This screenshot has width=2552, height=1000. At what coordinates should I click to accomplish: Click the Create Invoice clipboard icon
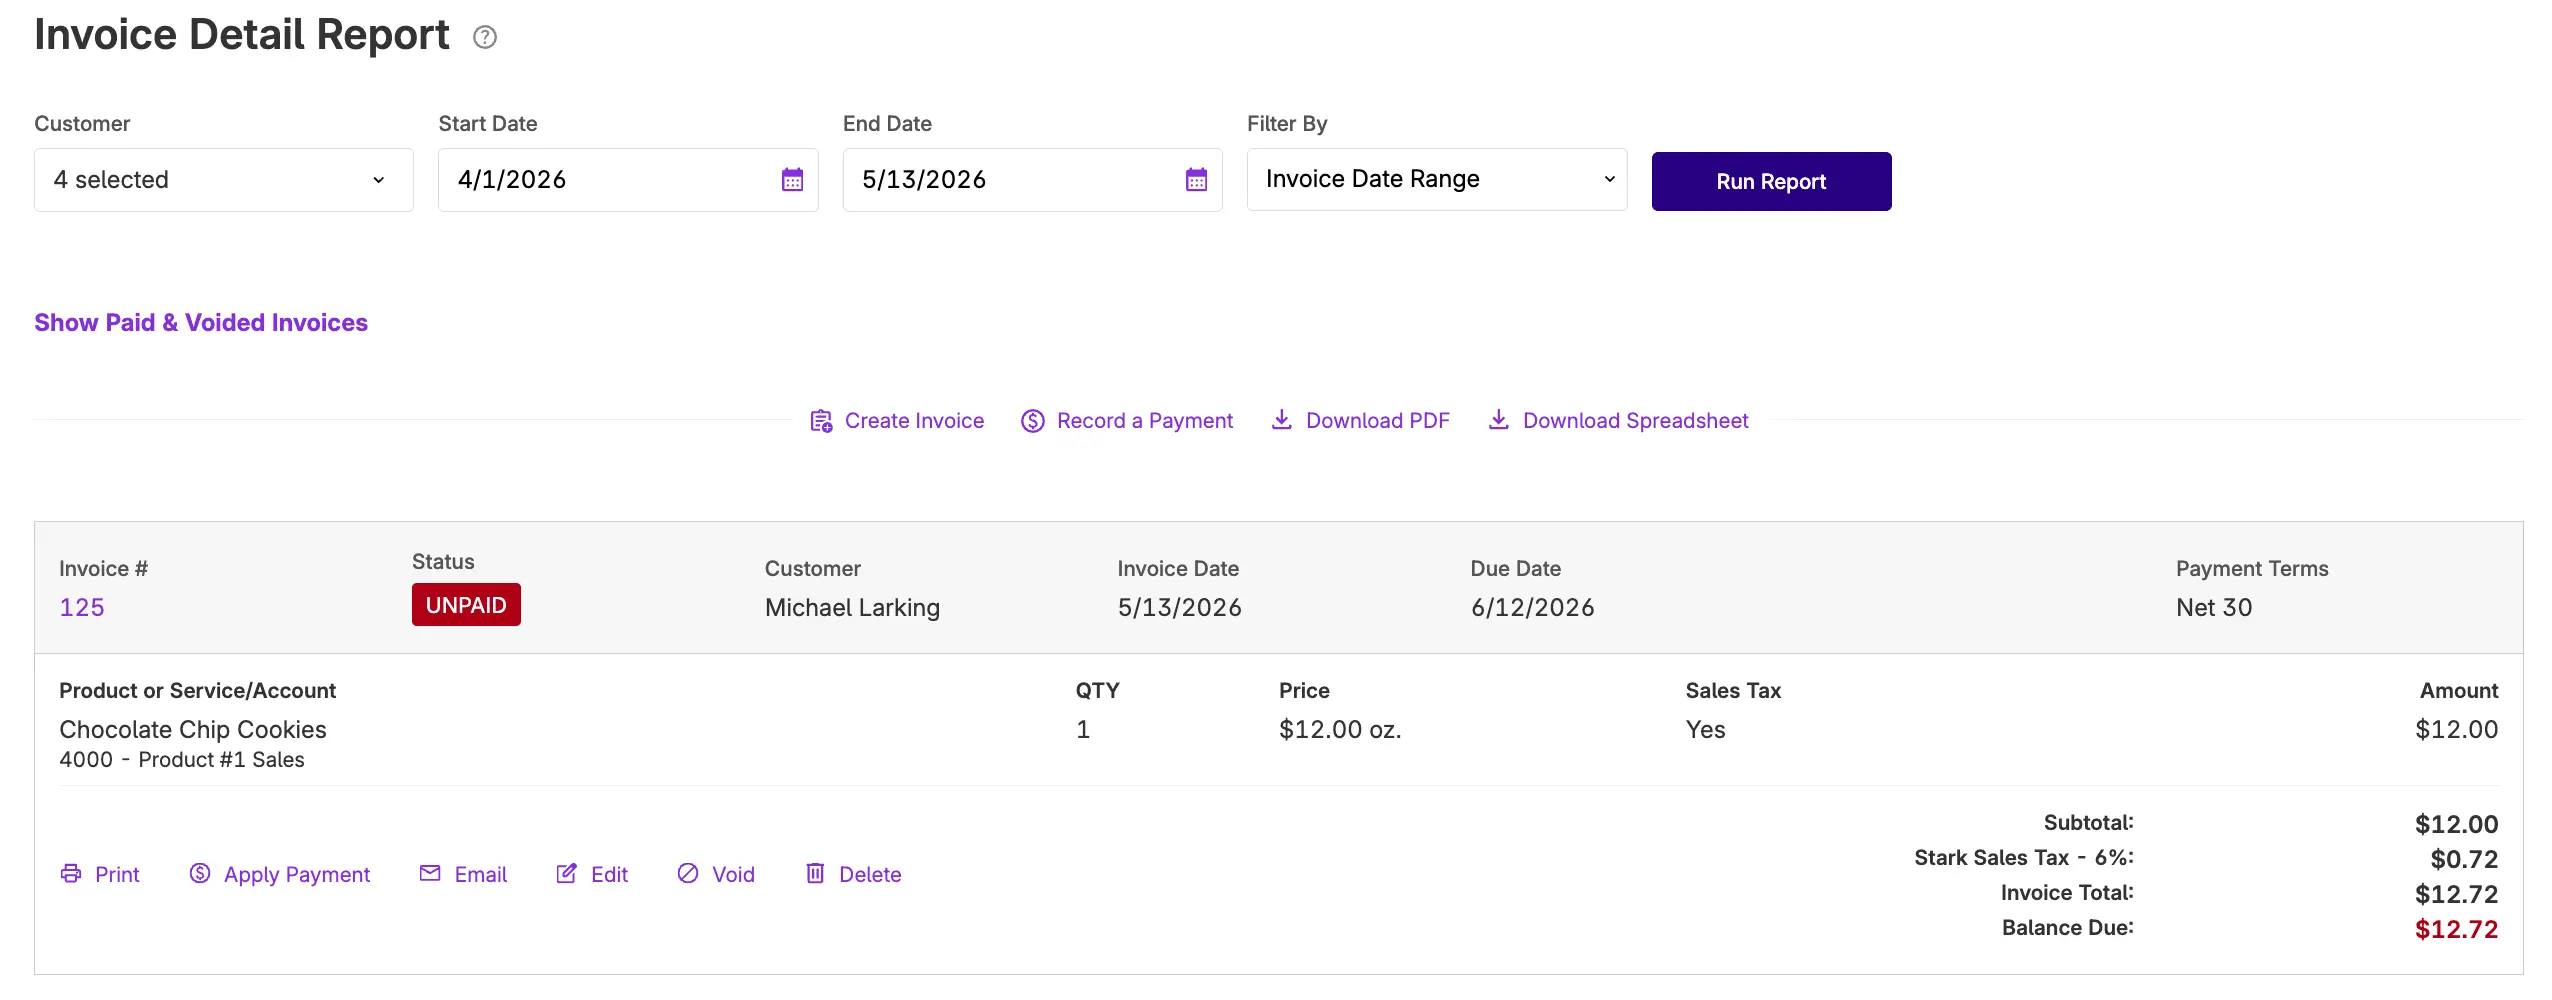pyautogui.click(x=821, y=421)
